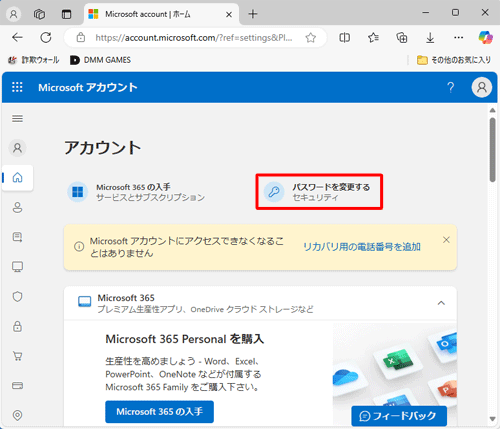Viewport: 500px width, 429px height.
Task: Select the Home sidebar item
Action: 18,178
